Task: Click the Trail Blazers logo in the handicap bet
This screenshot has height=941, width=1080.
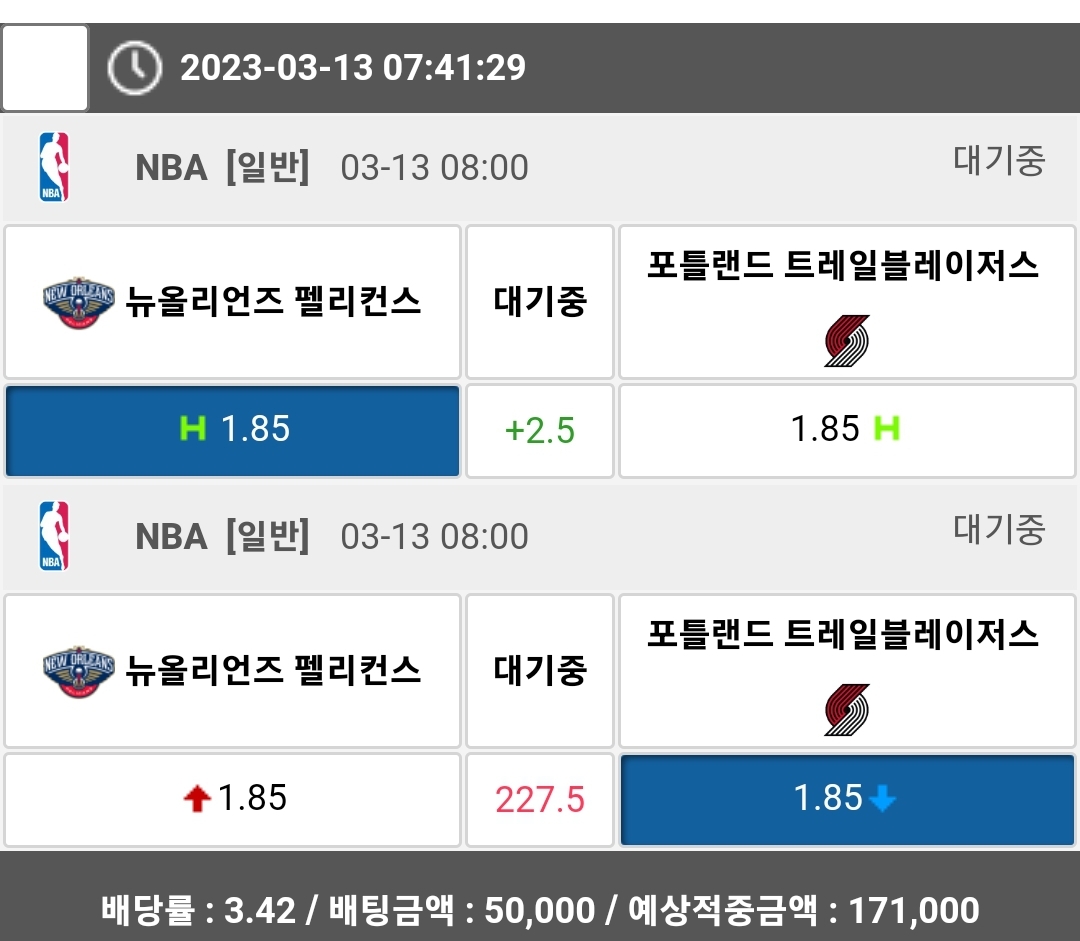Action: pyautogui.click(x=846, y=340)
